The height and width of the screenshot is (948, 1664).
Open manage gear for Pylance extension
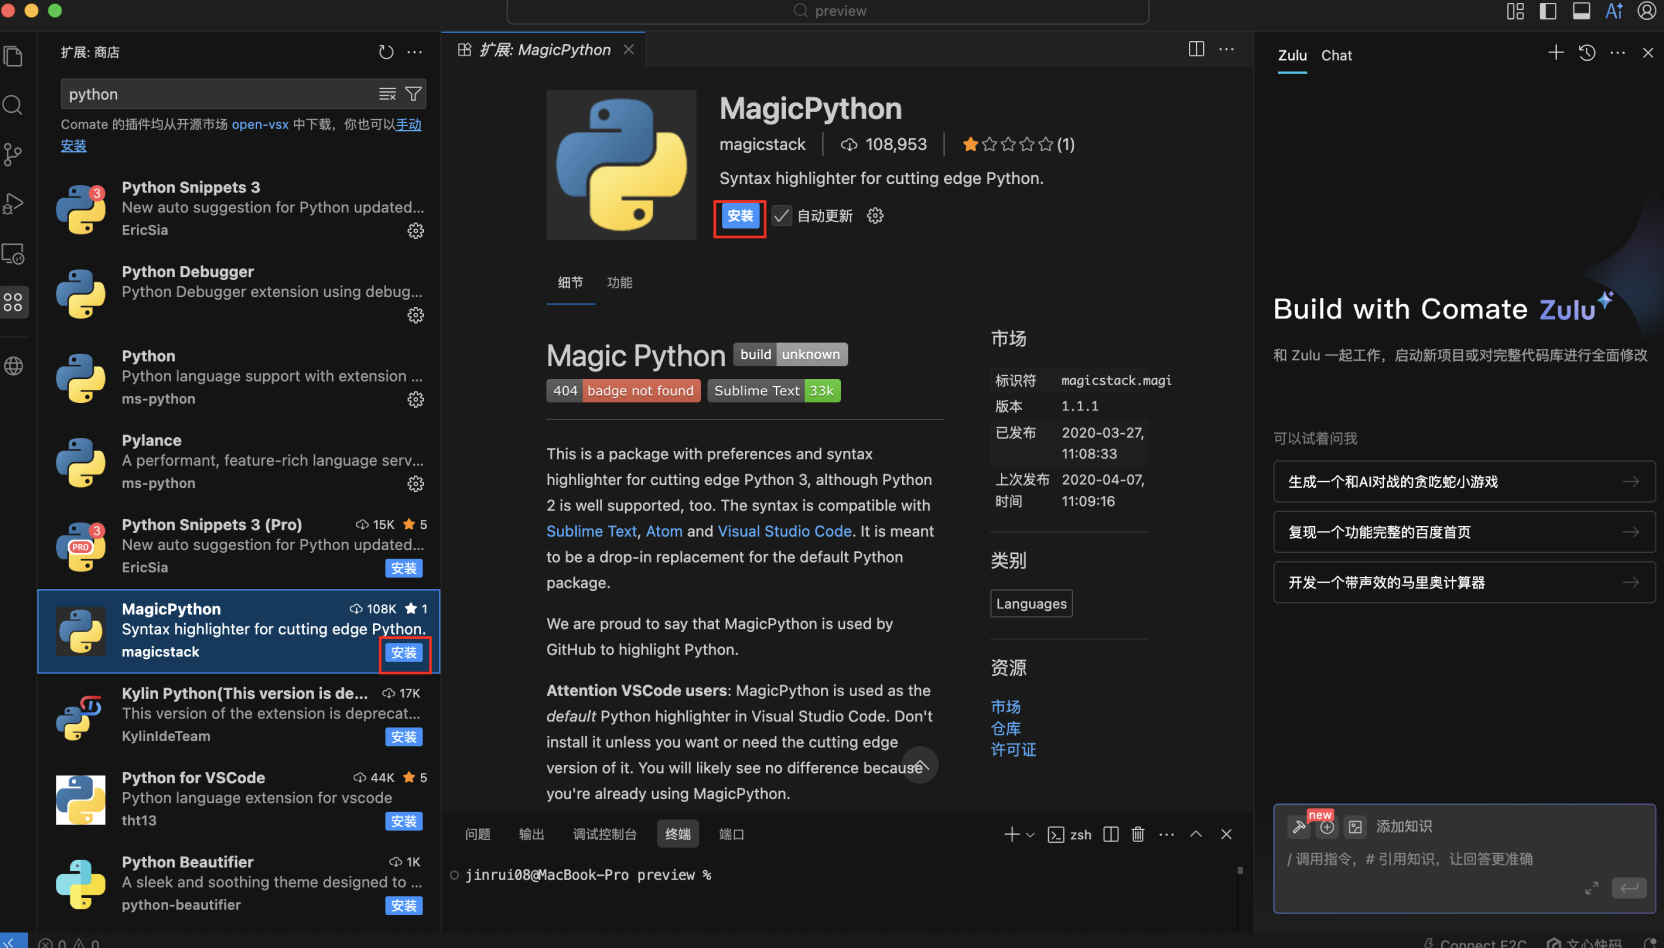coord(416,484)
